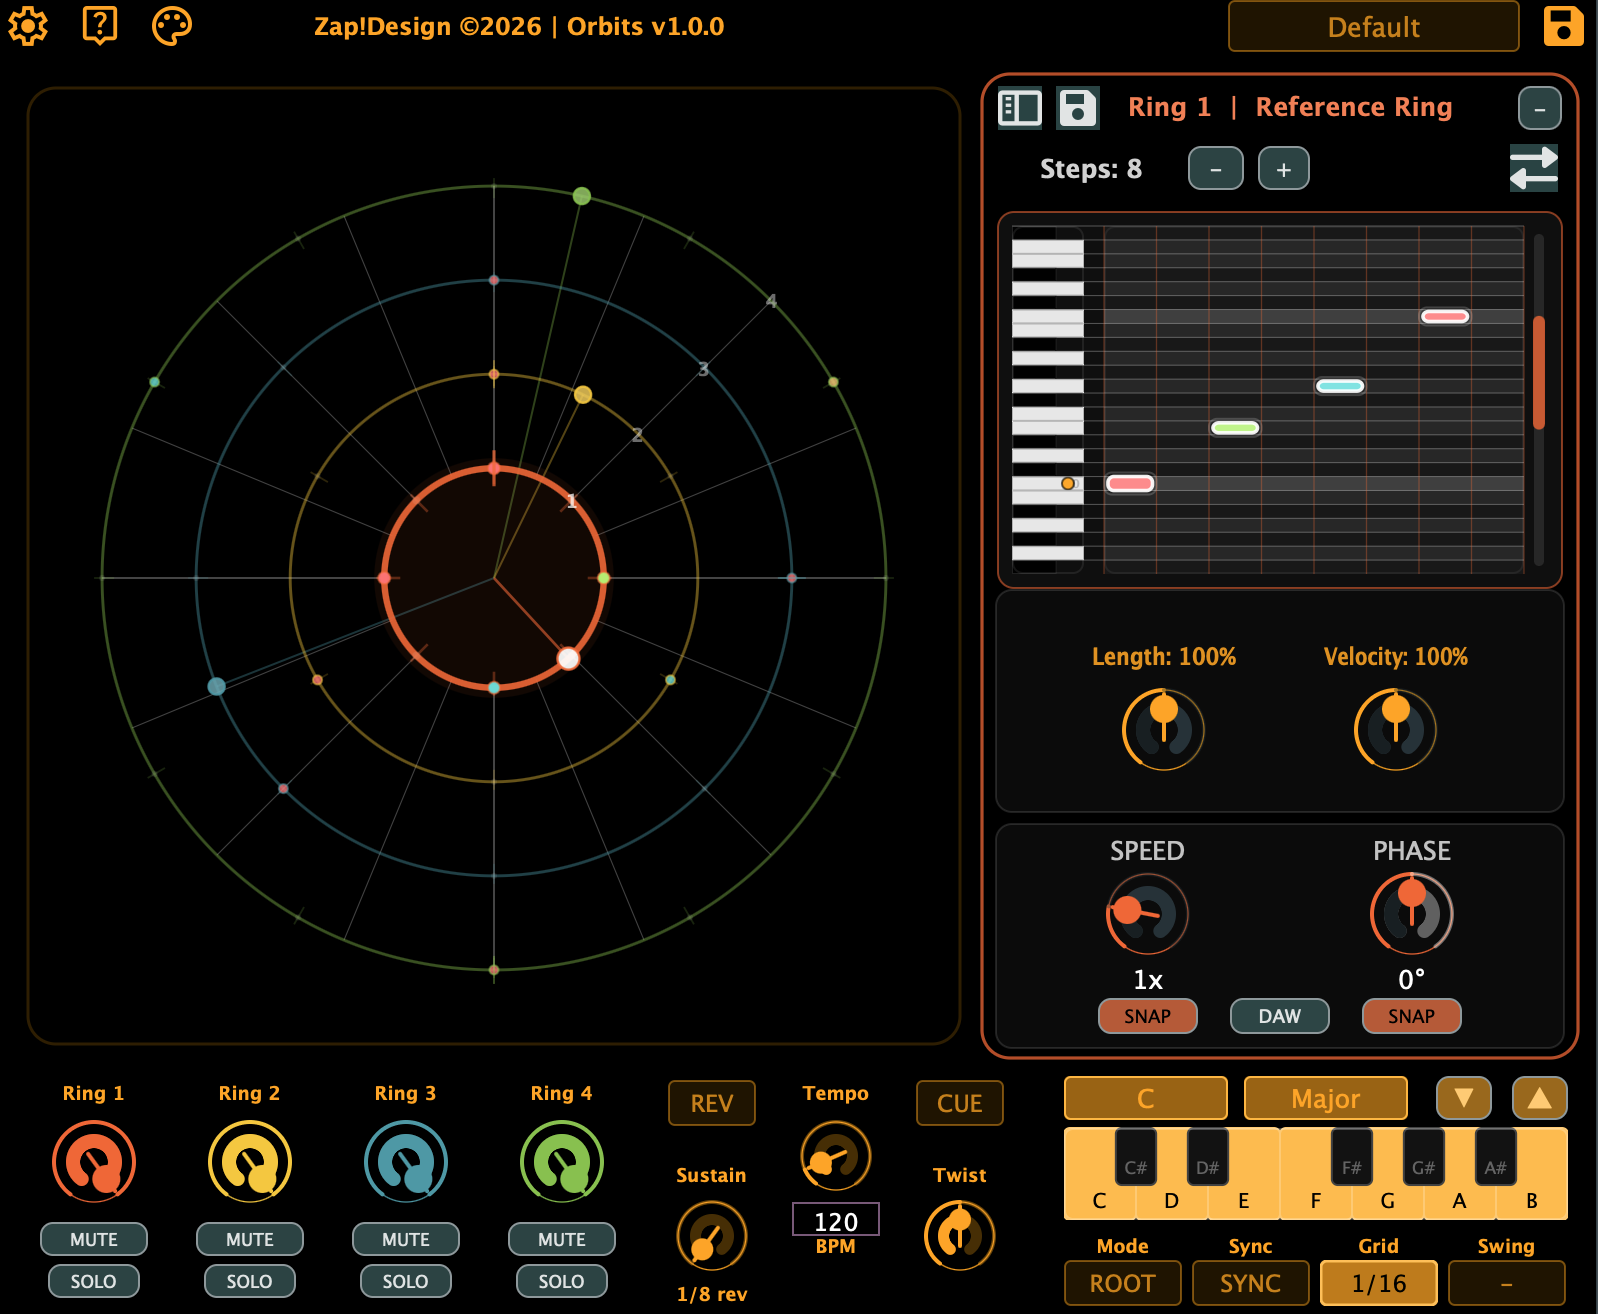The width and height of the screenshot is (1598, 1314).
Task: Shift scale up with up arrow
Action: coord(1540,1098)
